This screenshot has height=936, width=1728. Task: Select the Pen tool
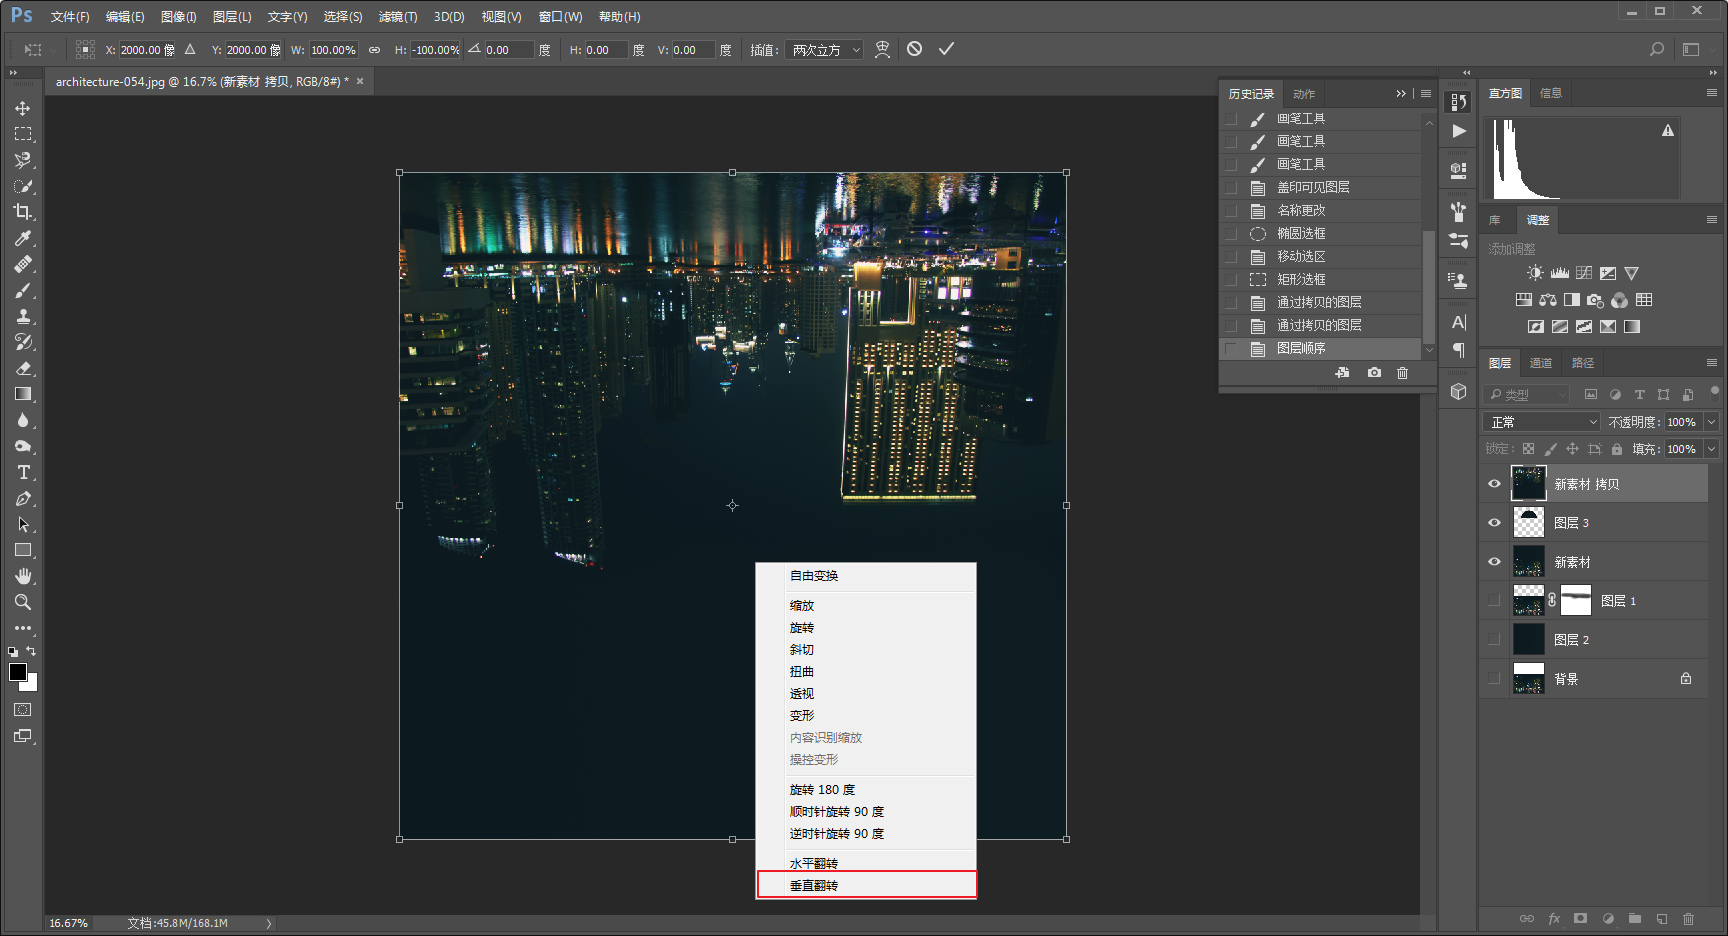click(22, 498)
